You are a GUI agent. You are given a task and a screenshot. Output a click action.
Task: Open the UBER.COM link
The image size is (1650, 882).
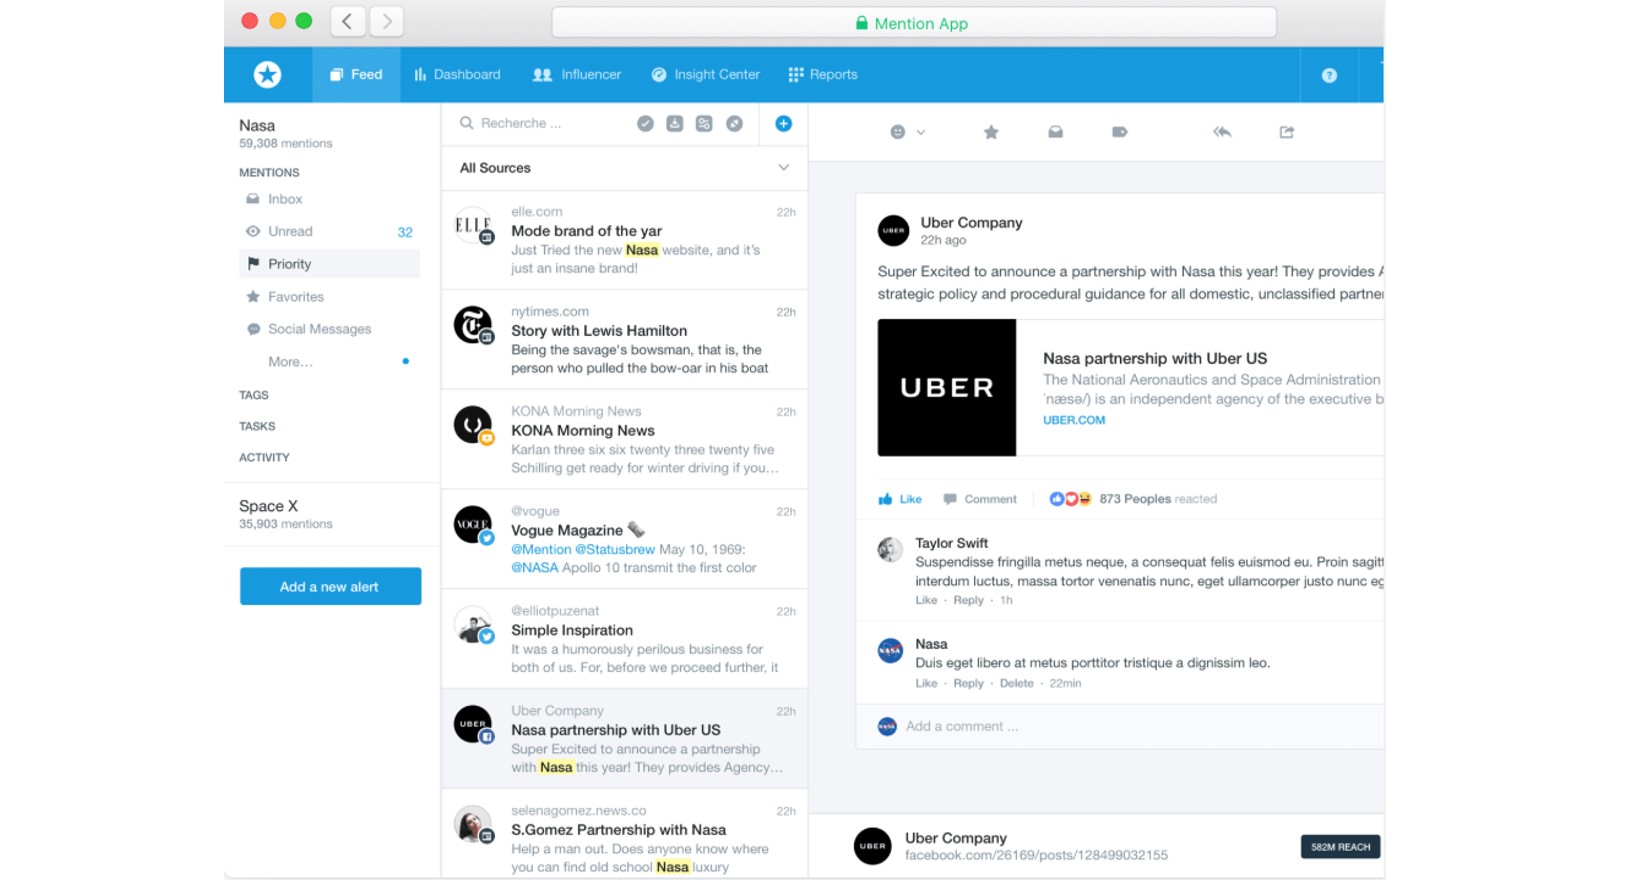(1074, 420)
